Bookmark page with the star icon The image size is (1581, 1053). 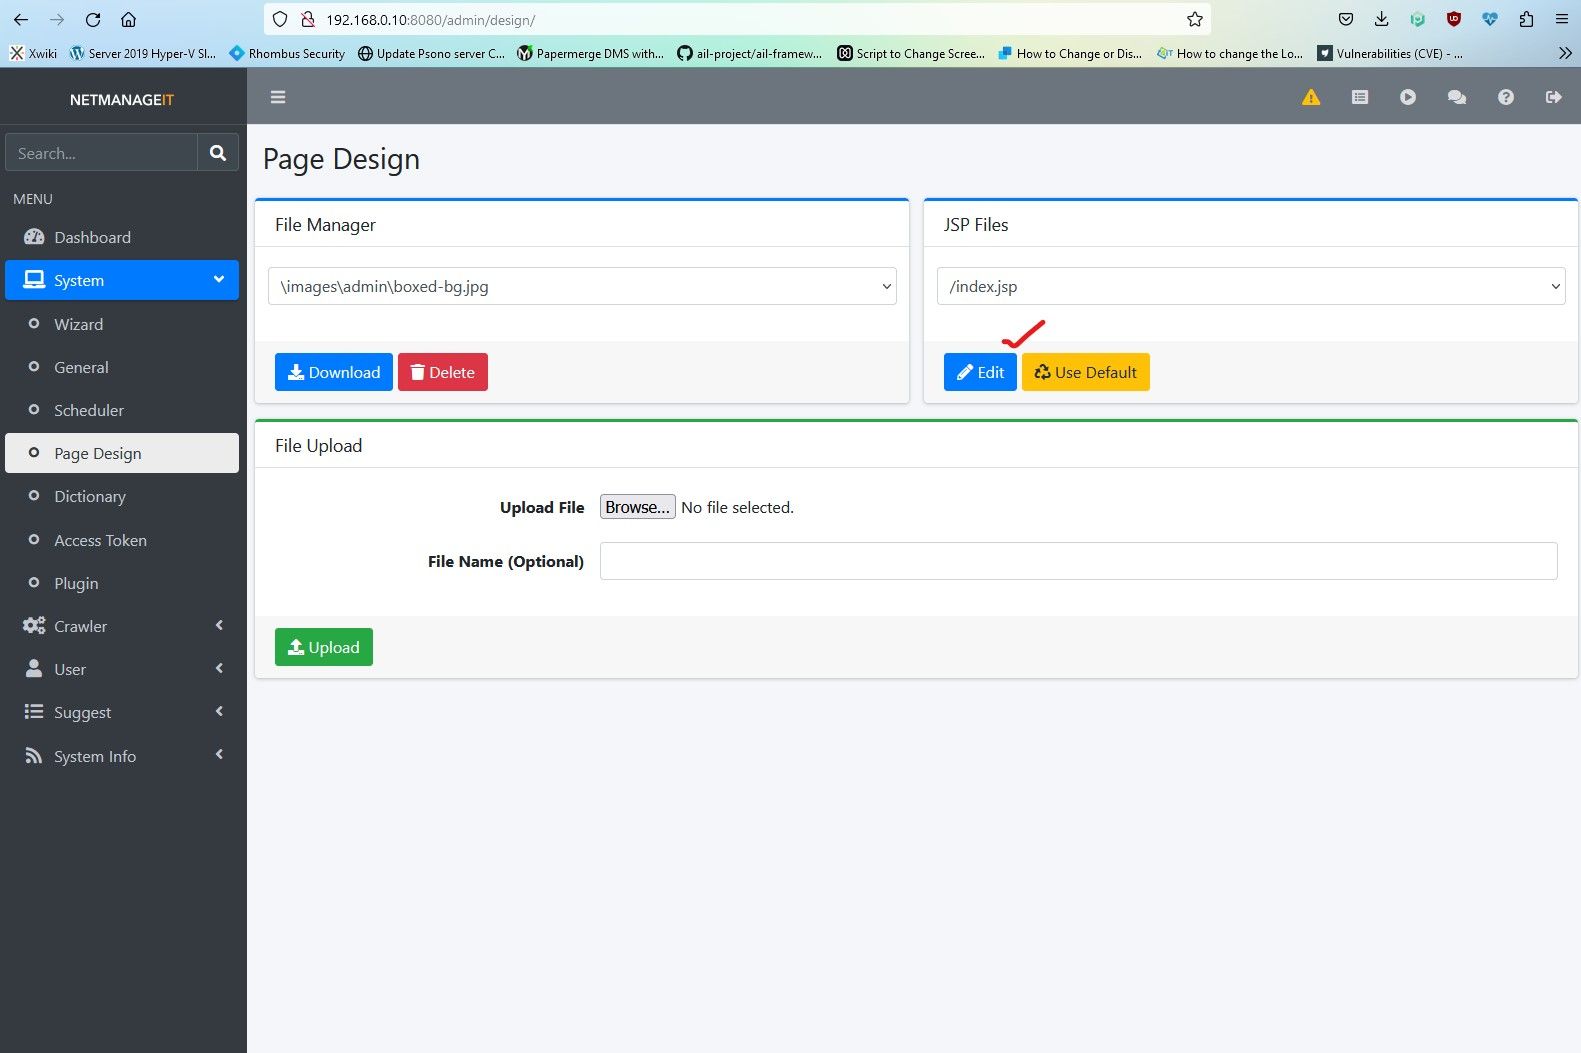click(1194, 19)
